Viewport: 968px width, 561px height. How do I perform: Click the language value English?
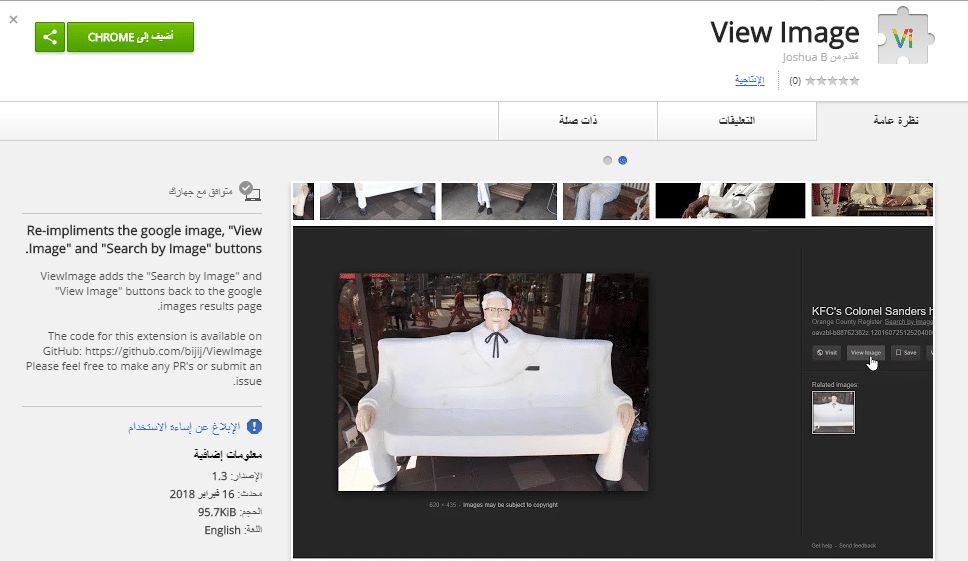click(222, 530)
